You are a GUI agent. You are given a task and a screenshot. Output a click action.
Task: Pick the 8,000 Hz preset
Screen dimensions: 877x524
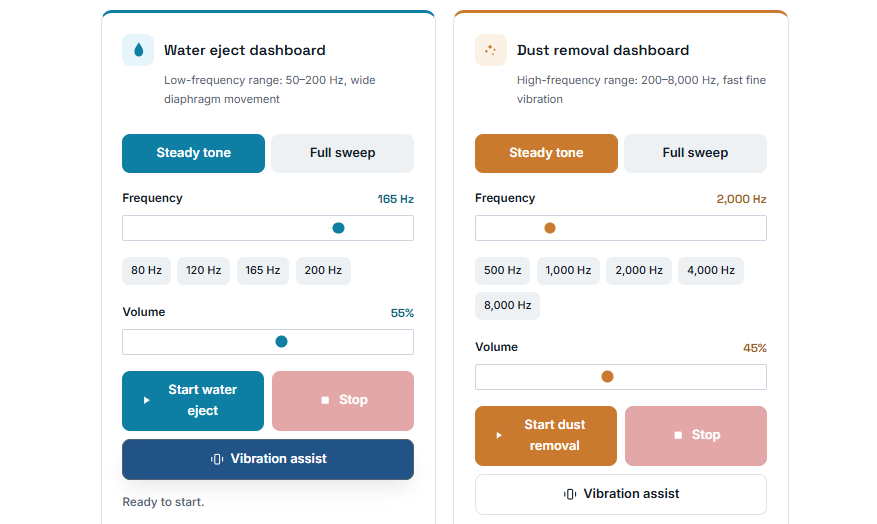[507, 306]
